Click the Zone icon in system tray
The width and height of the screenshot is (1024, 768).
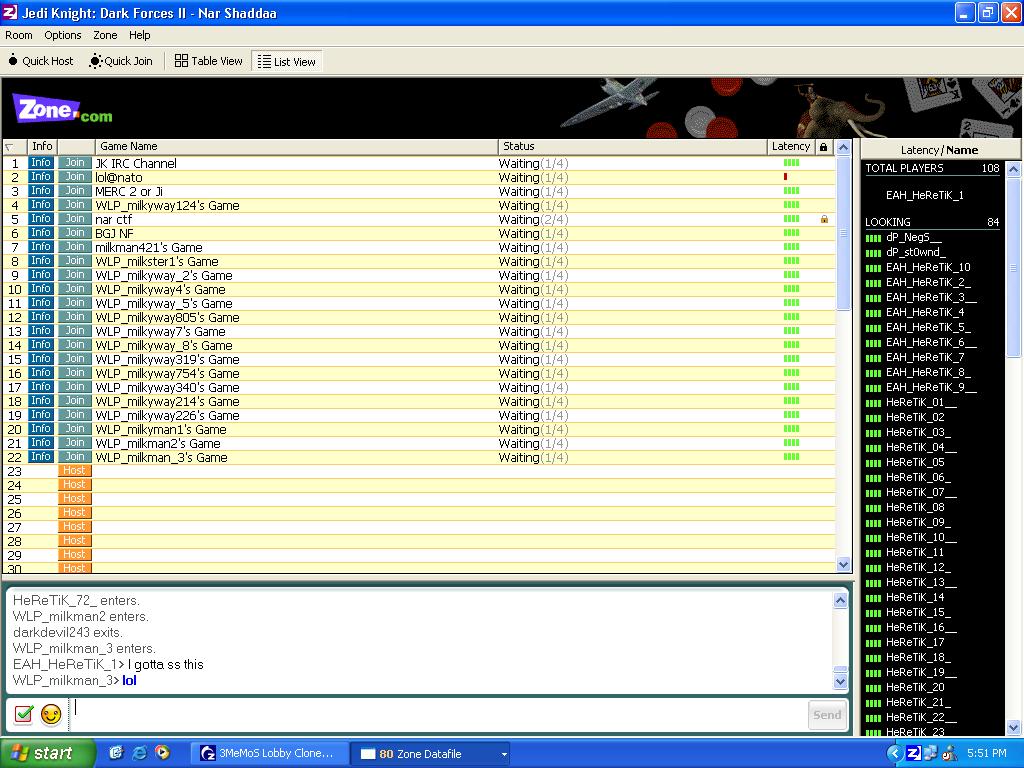point(914,753)
